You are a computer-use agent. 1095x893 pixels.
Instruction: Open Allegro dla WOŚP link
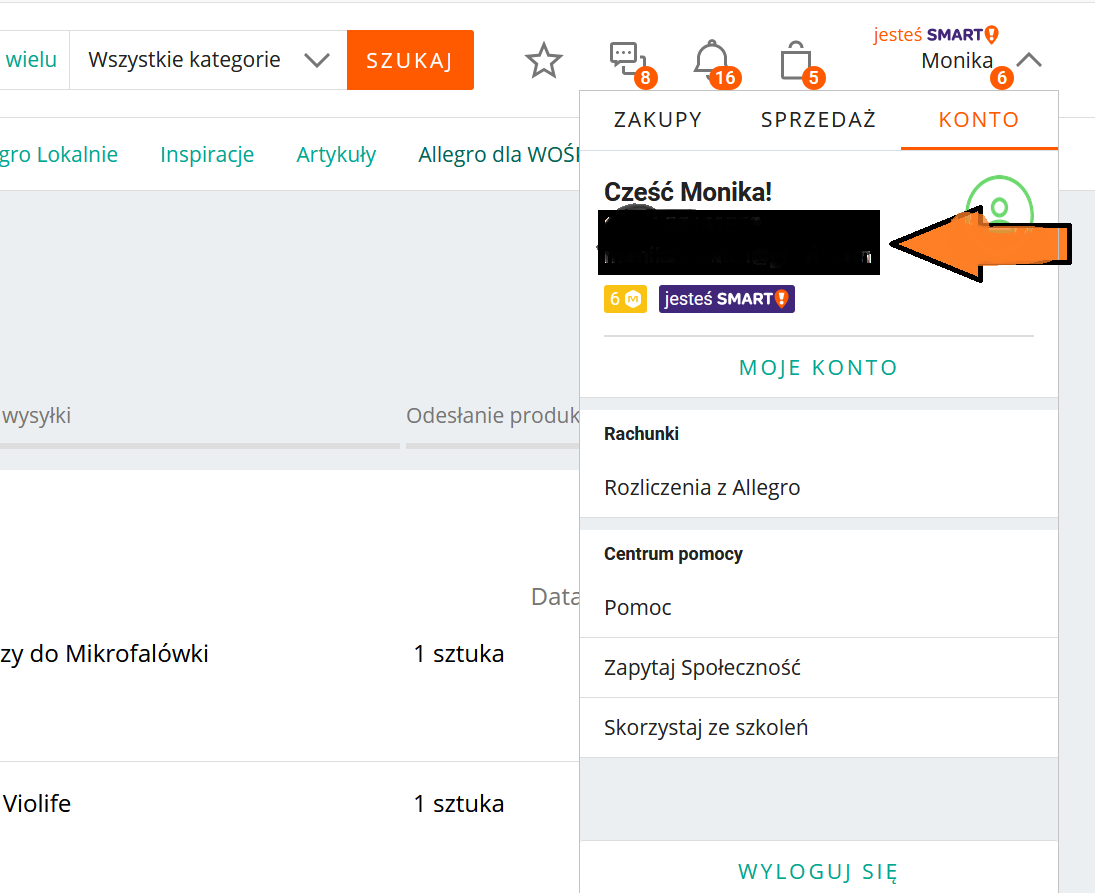click(x=499, y=154)
